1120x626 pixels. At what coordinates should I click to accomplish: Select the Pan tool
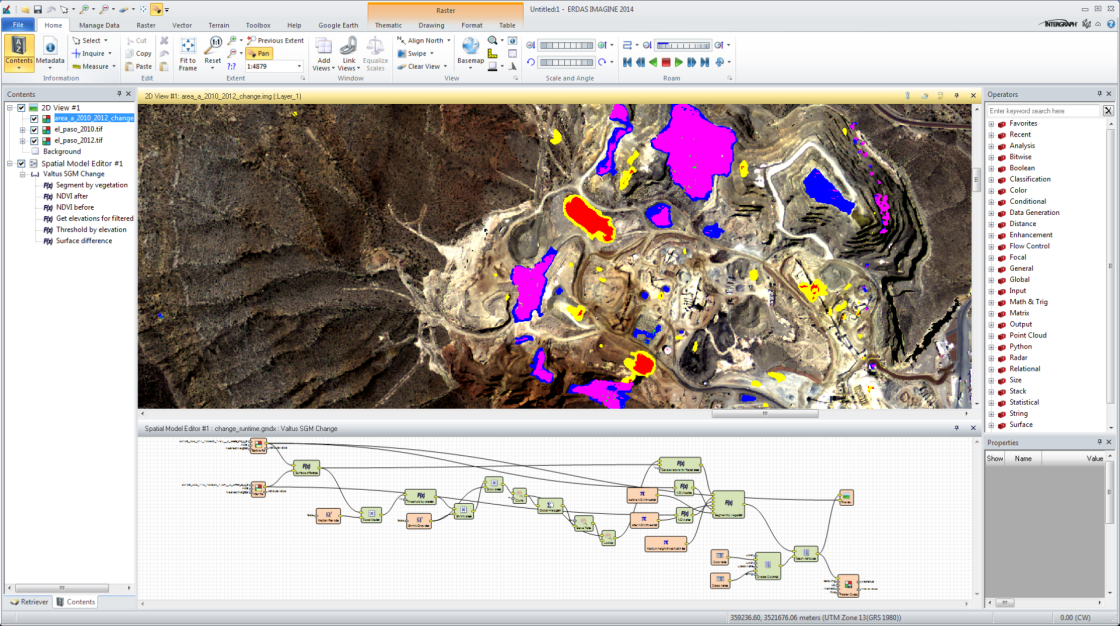click(x=259, y=53)
